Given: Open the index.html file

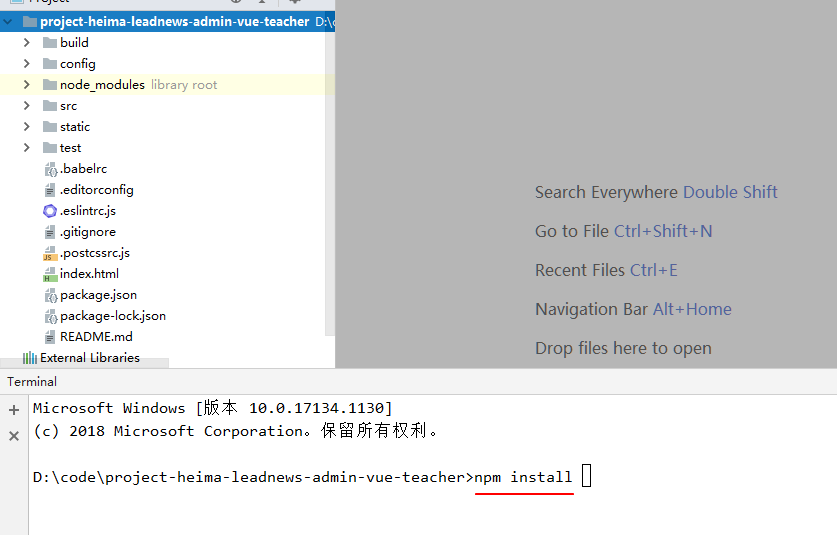Looking at the screenshot, I should point(89,274).
